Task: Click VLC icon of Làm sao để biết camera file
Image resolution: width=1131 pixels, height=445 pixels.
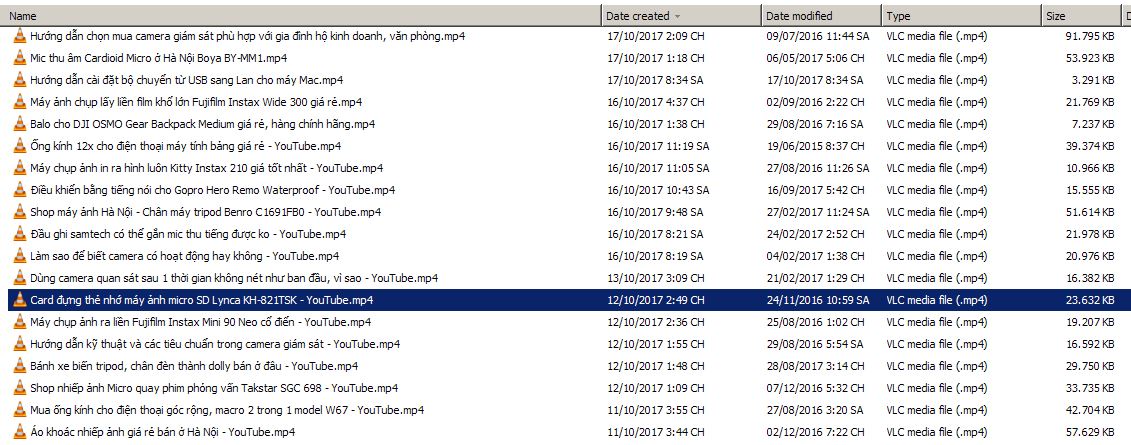Action: coord(19,256)
